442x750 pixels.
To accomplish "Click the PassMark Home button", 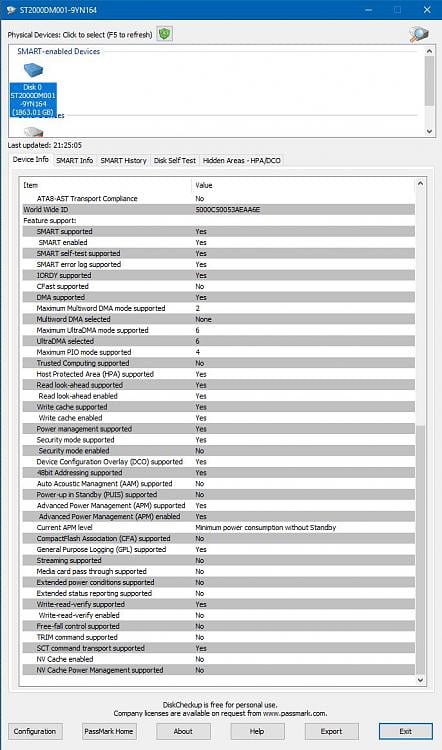I will pos(109,731).
